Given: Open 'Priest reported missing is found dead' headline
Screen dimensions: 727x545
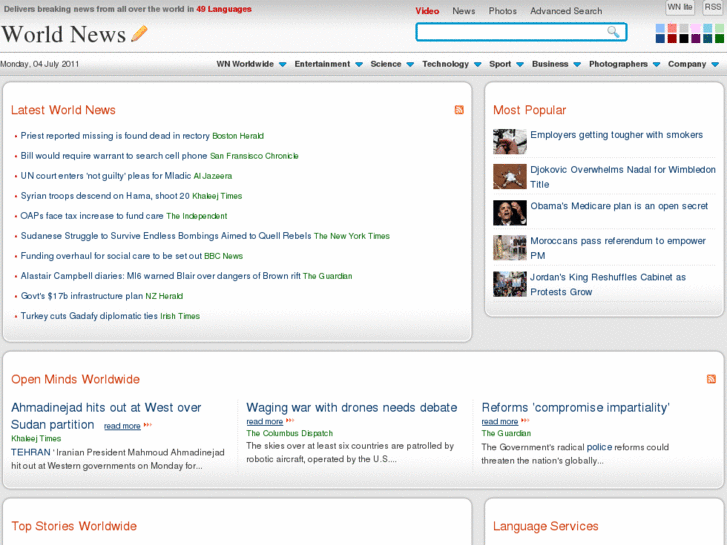Looking at the screenshot, I should click(115, 136).
